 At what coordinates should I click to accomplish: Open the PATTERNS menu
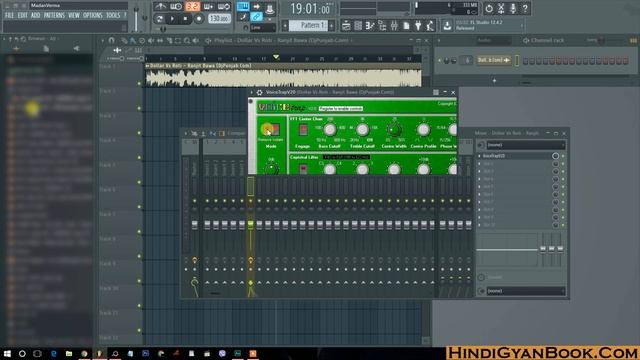click(54, 16)
